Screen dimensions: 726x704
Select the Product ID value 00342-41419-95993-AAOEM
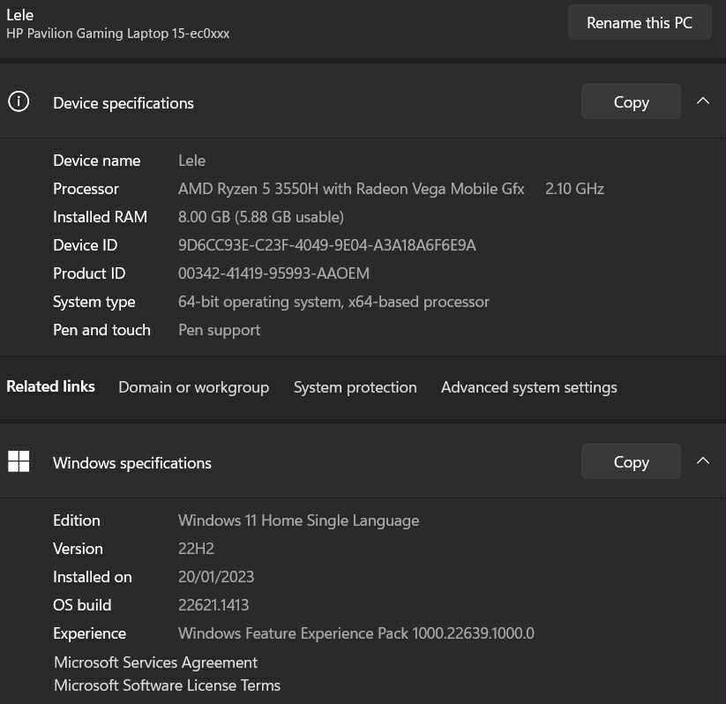[274, 273]
